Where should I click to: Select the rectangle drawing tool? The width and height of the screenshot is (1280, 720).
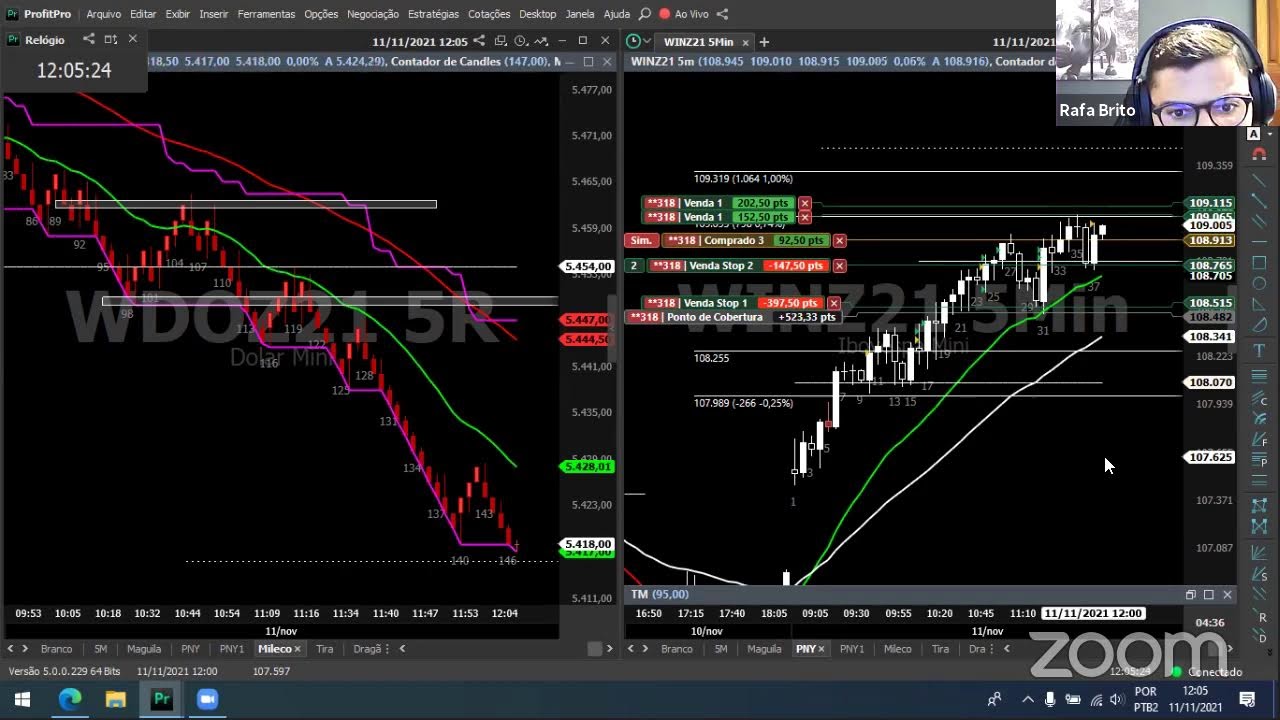coord(1259,263)
